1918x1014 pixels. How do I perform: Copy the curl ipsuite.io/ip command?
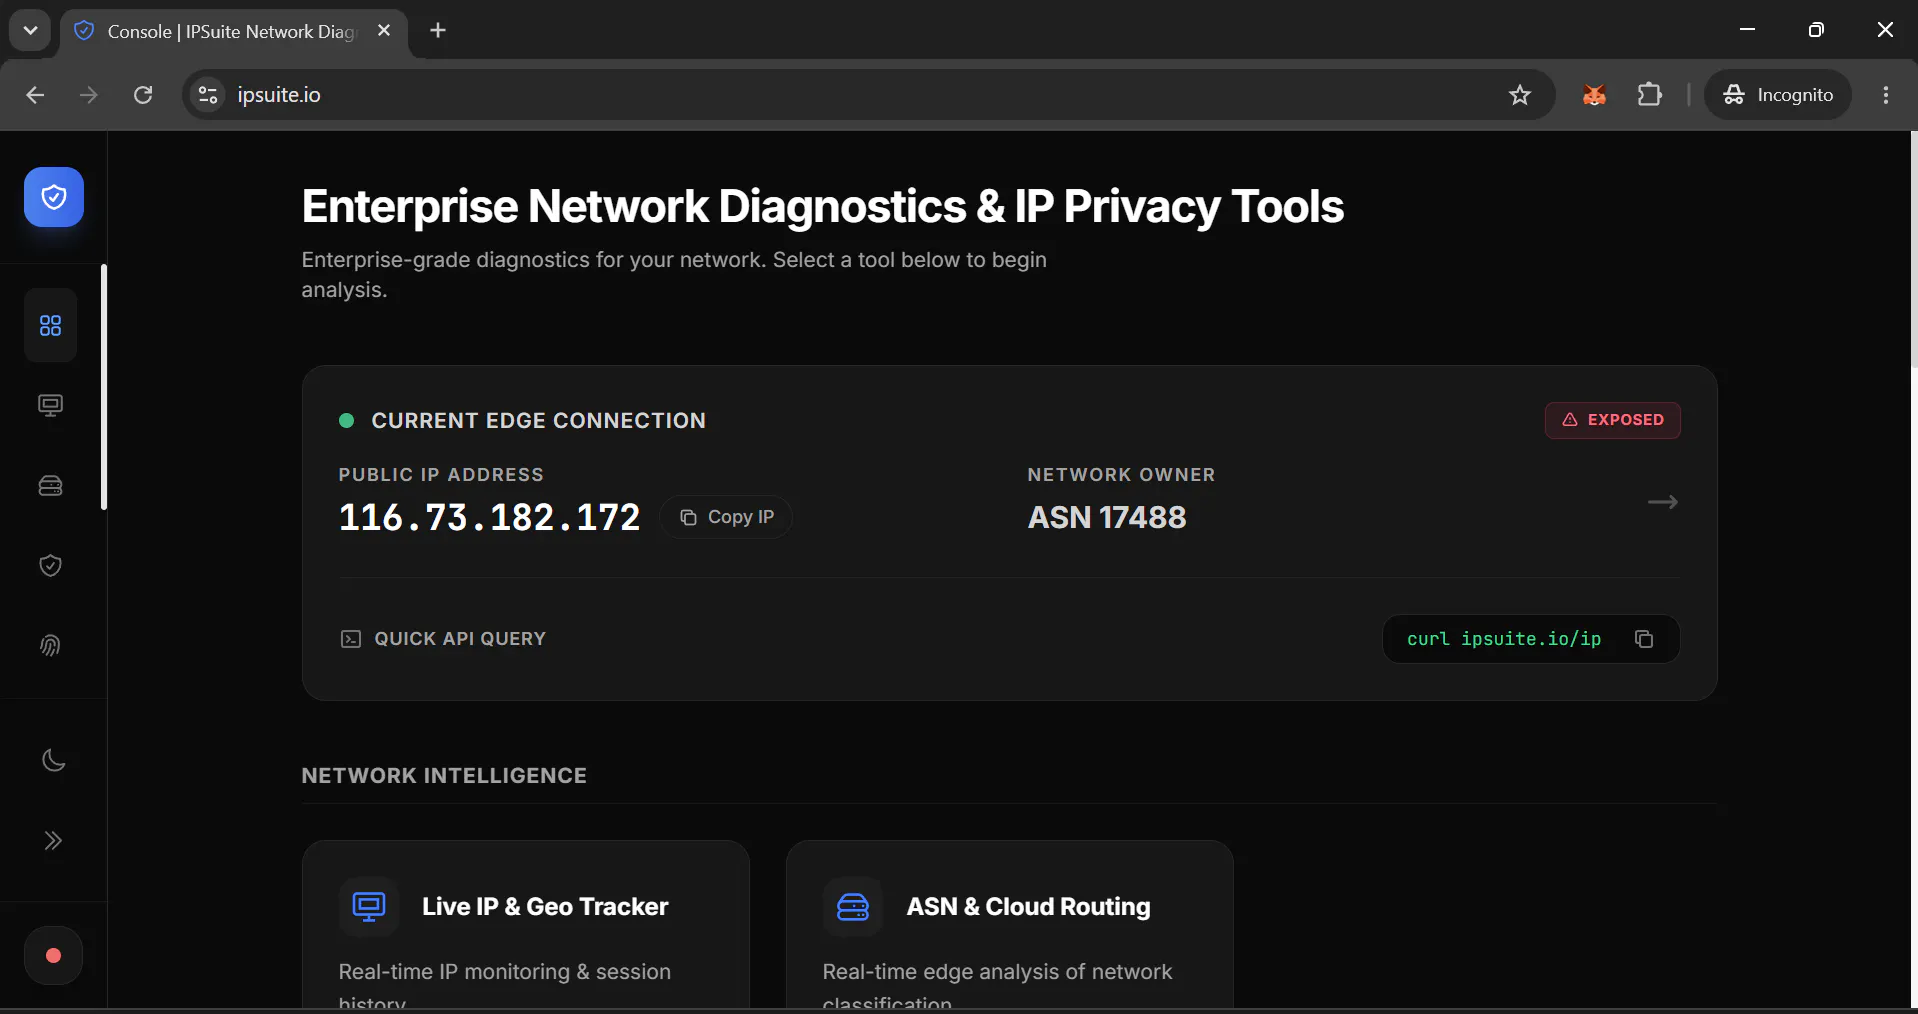1644,639
